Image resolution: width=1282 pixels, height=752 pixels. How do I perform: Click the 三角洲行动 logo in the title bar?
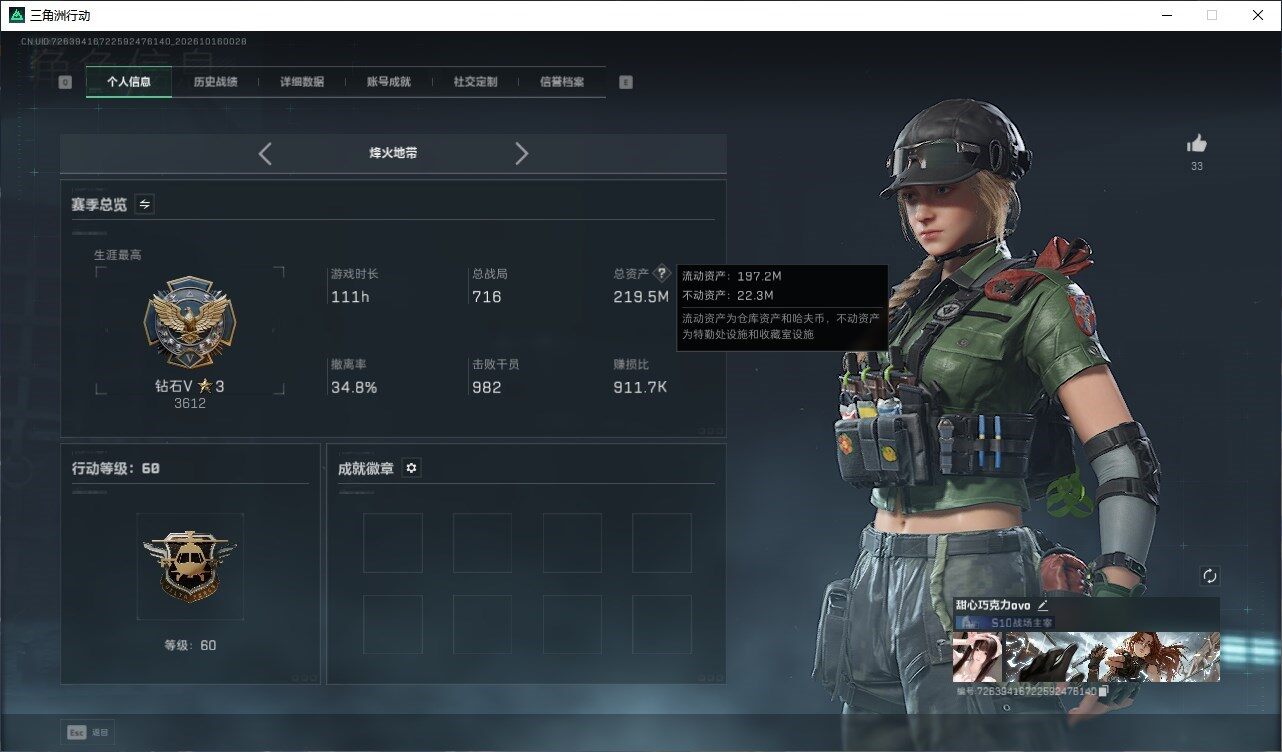[x=16, y=15]
